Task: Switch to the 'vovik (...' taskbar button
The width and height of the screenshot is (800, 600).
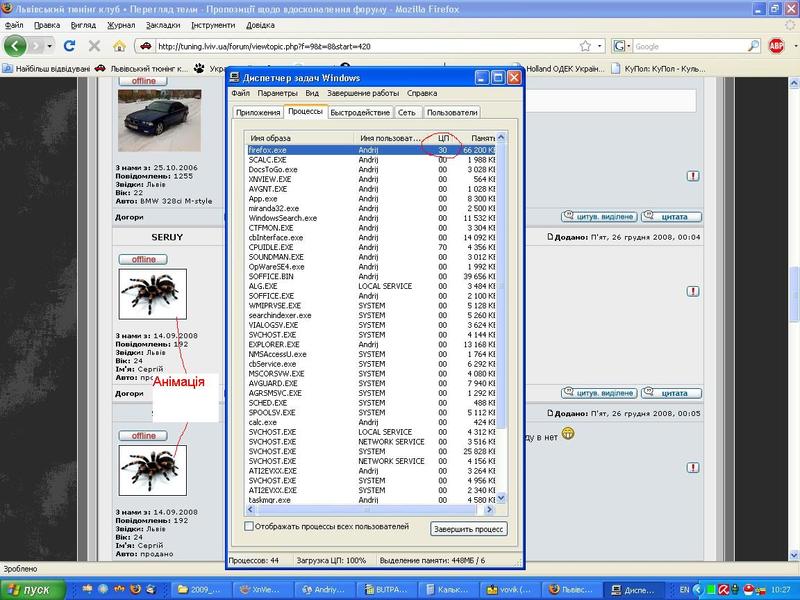Action: pyautogui.click(x=509, y=590)
